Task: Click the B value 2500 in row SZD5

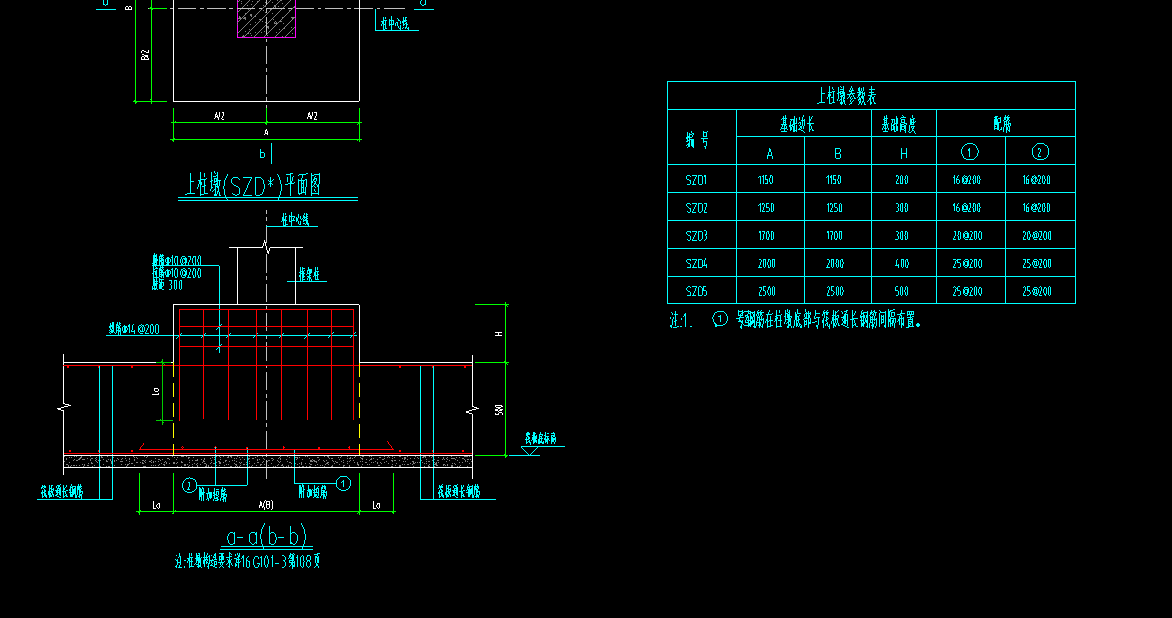Action: (x=834, y=291)
